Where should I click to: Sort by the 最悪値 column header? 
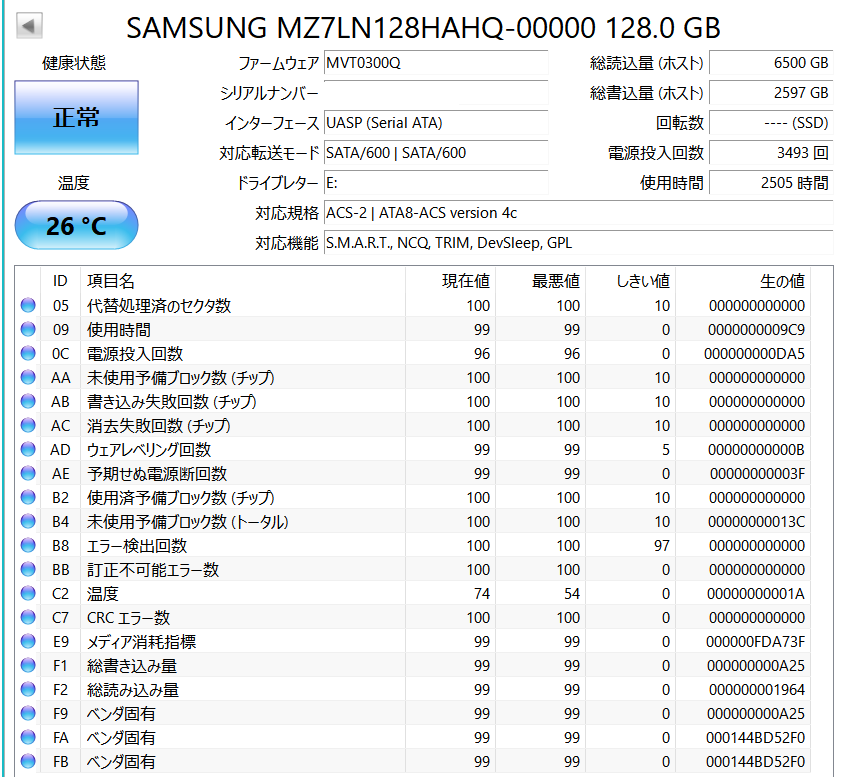point(540,281)
